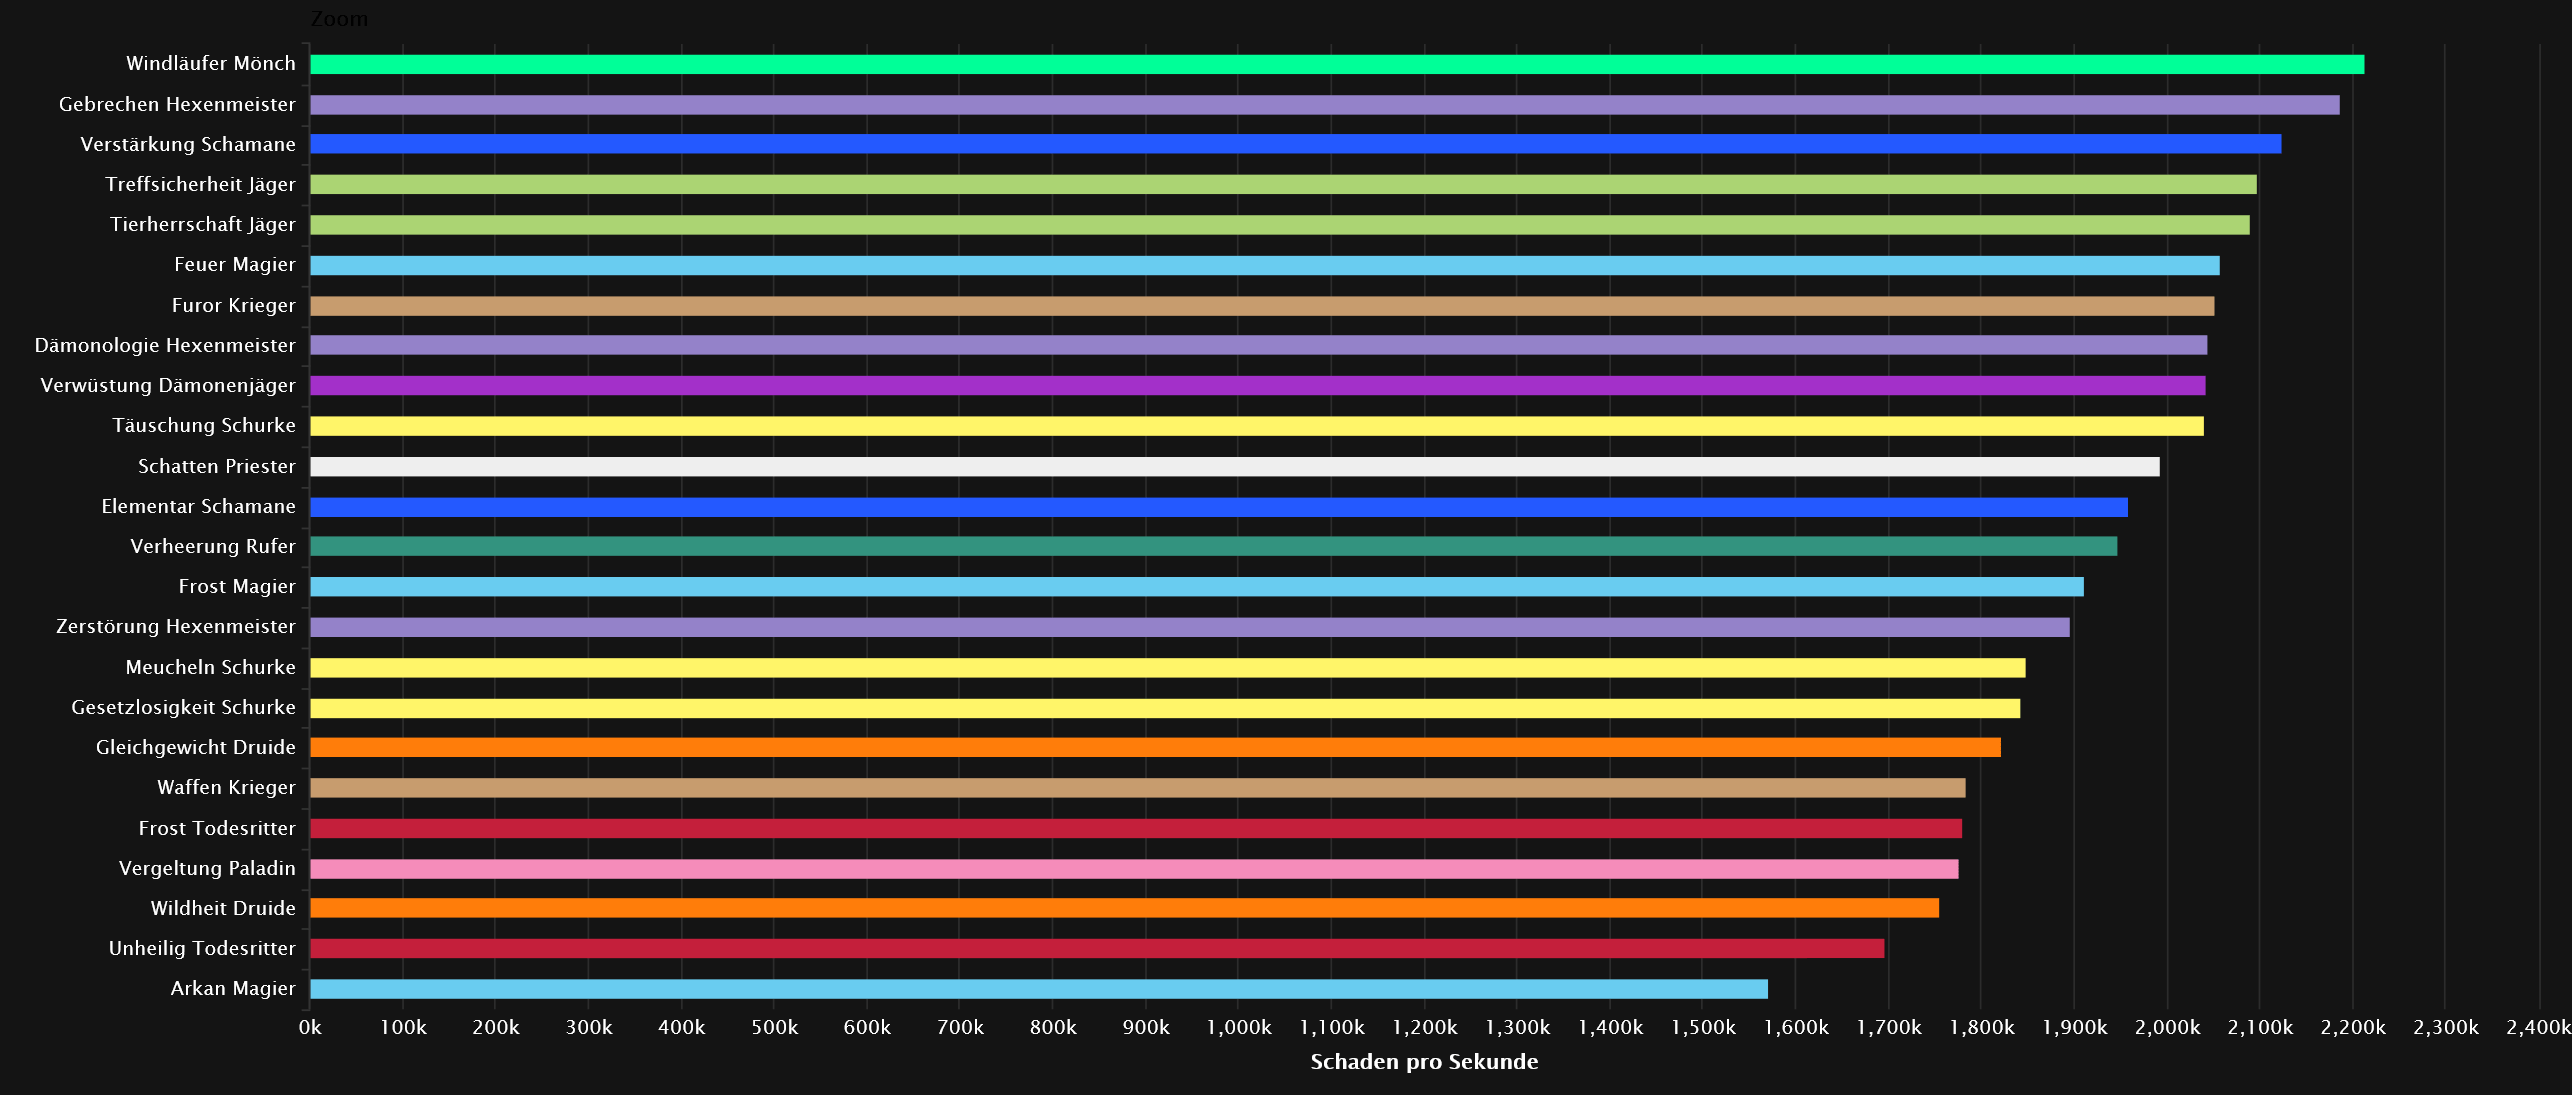The width and height of the screenshot is (2572, 1095).
Task: Click the '2,200k' axis tick label
Action: (2353, 1027)
